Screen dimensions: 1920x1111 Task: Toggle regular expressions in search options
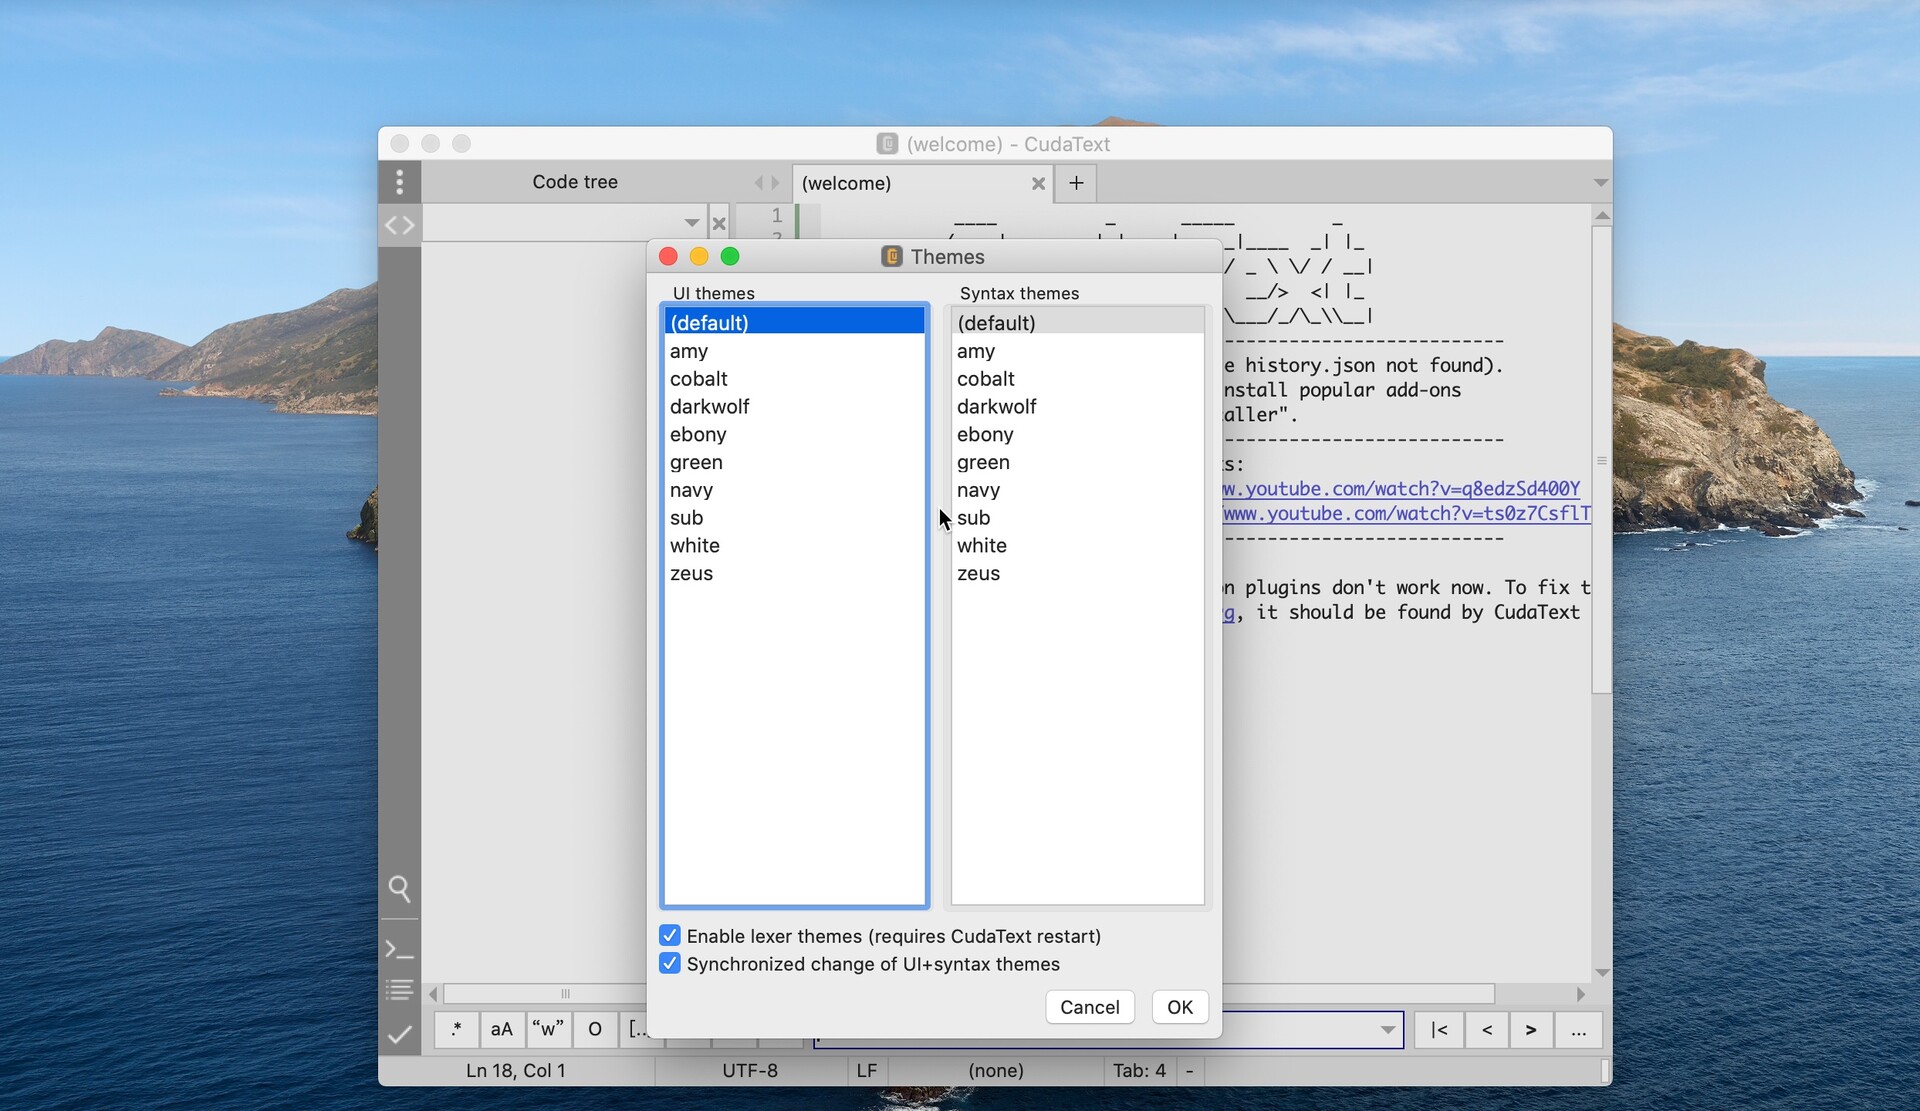pos(456,1029)
